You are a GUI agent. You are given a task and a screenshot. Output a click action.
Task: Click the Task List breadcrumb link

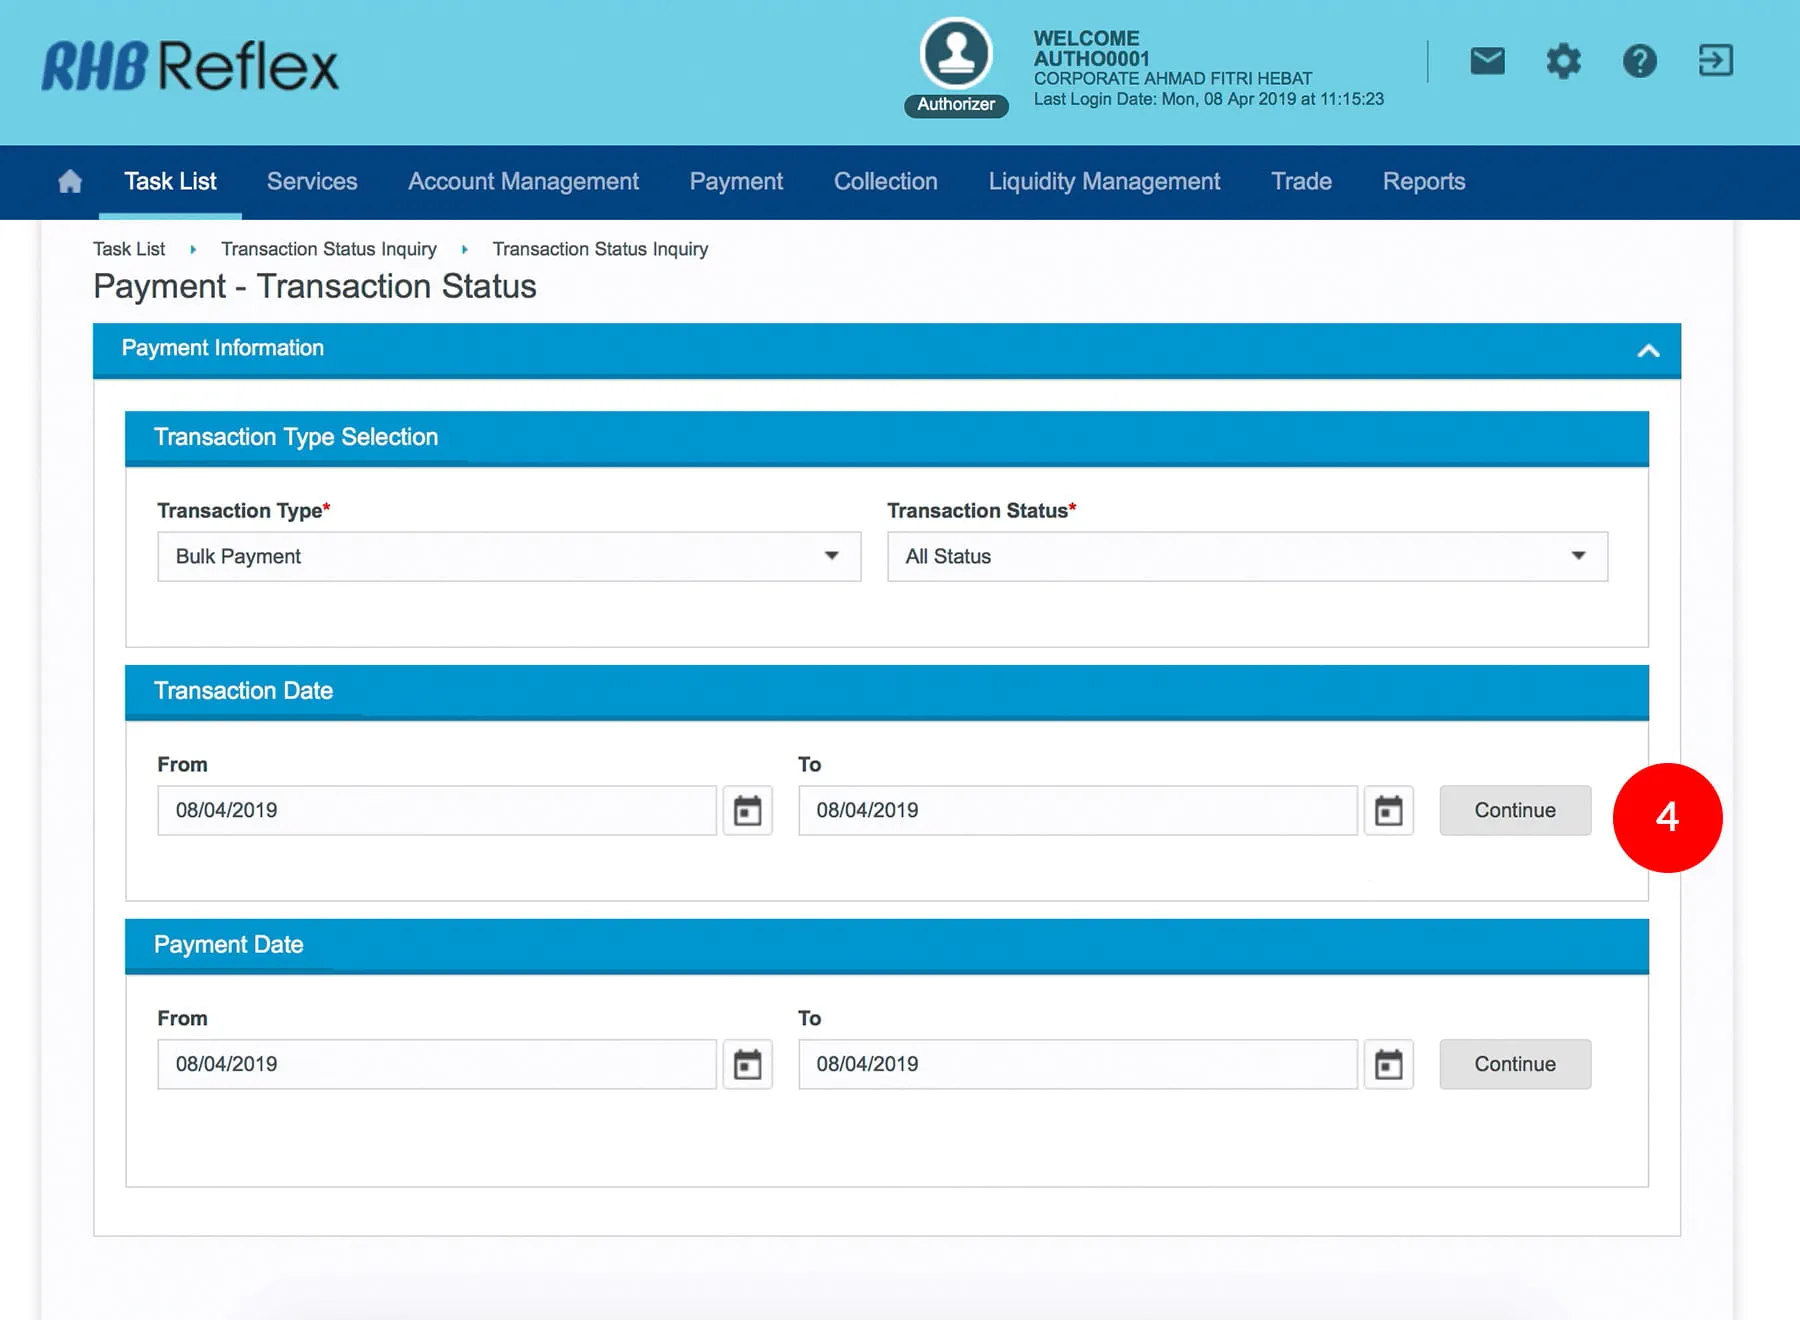coord(129,249)
